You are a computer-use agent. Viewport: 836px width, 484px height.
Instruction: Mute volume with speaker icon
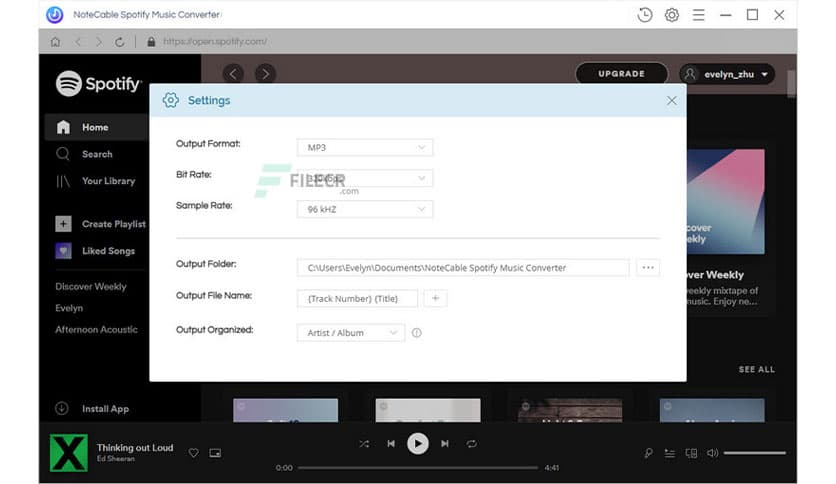(712, 453)
